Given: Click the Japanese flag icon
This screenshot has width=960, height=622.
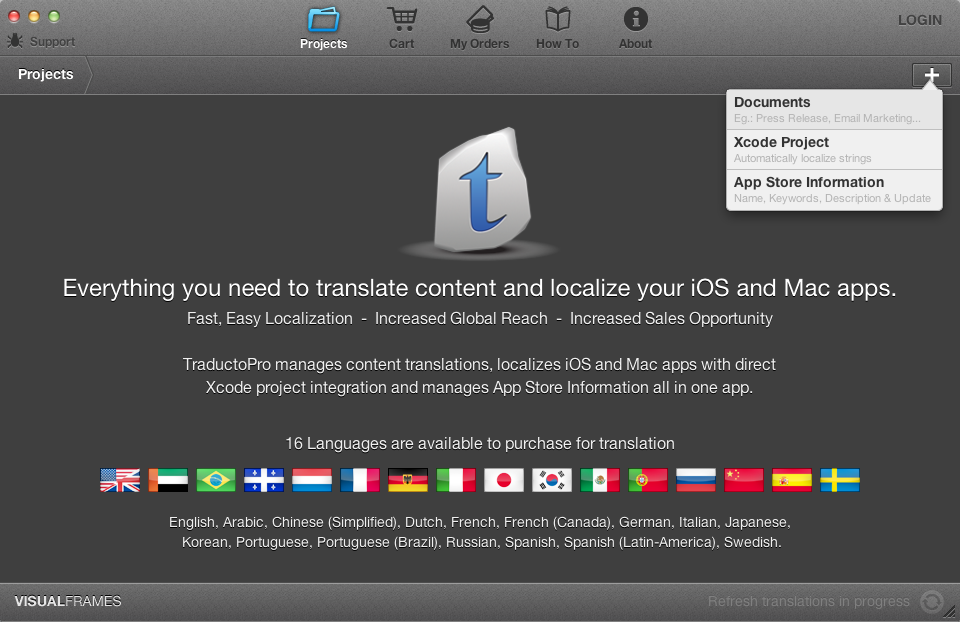Looking at the screenshot, I should (x=504, y=480).
